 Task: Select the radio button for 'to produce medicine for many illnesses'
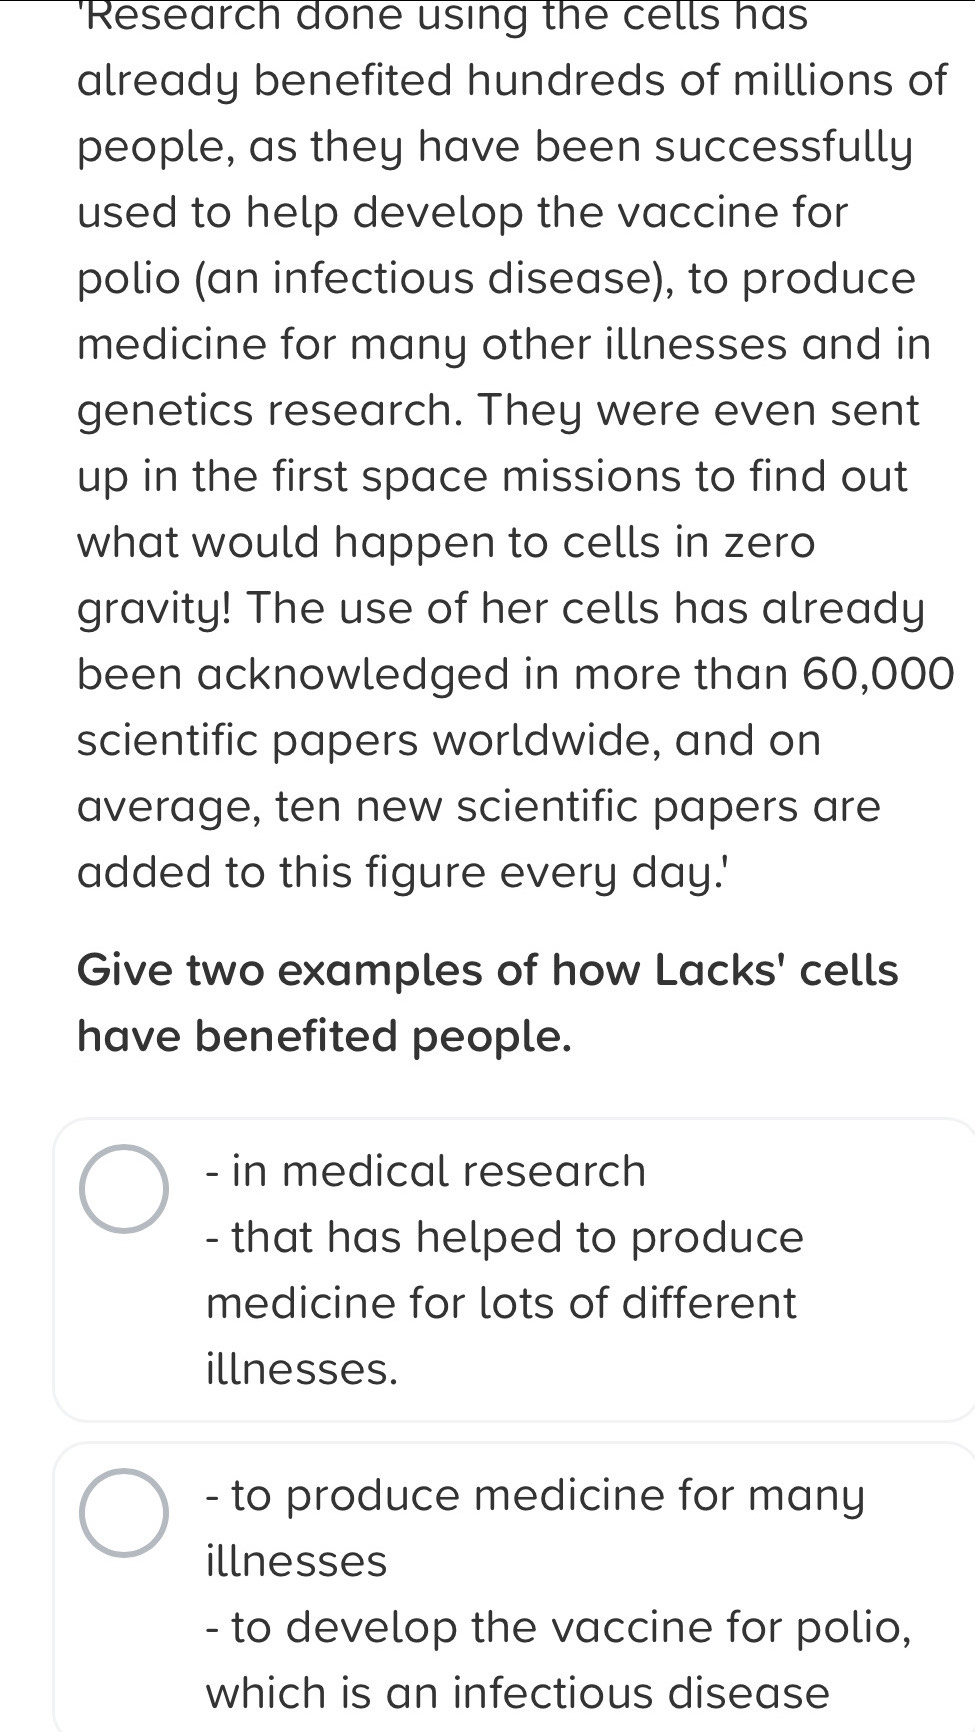(124, 1513)
